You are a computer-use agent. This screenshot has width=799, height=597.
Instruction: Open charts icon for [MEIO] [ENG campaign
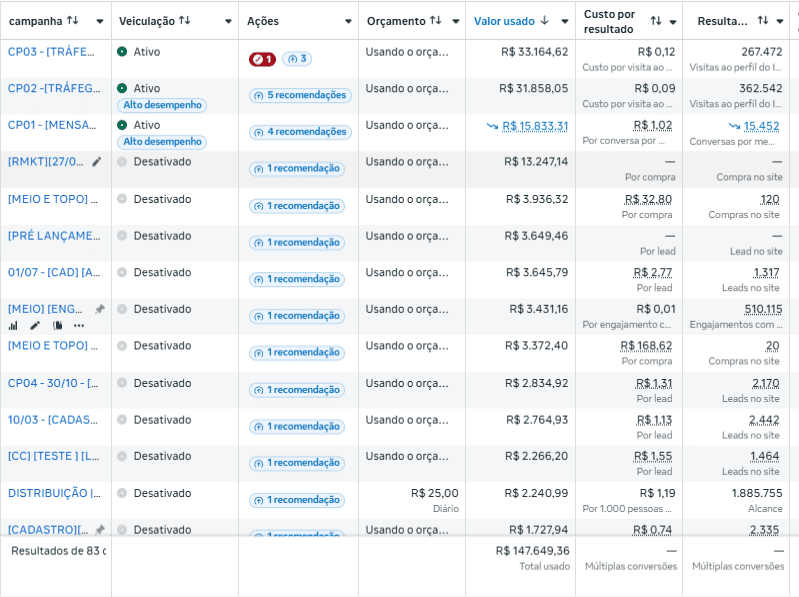point(13,325)
